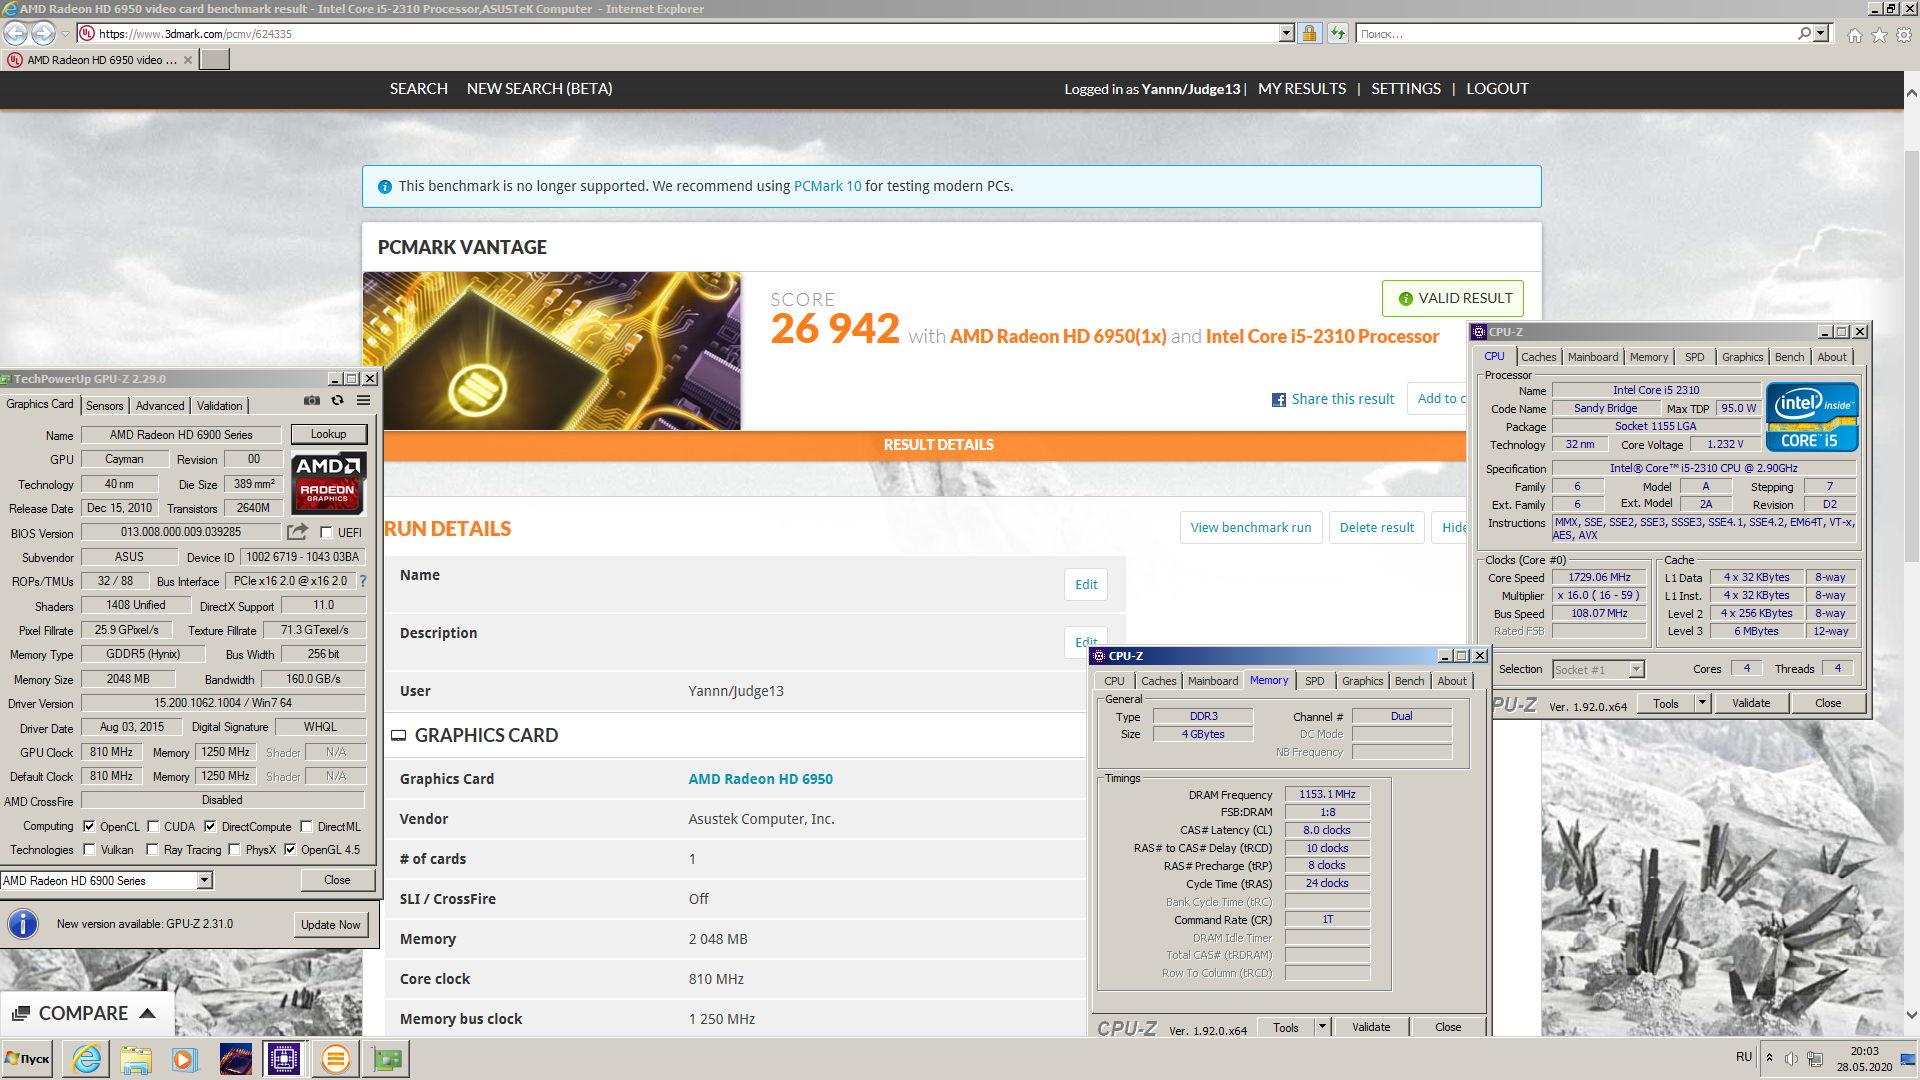1920x1080 pixels.
Task: Open the address bar history dropdown arrow
Action: (1286, 33)
